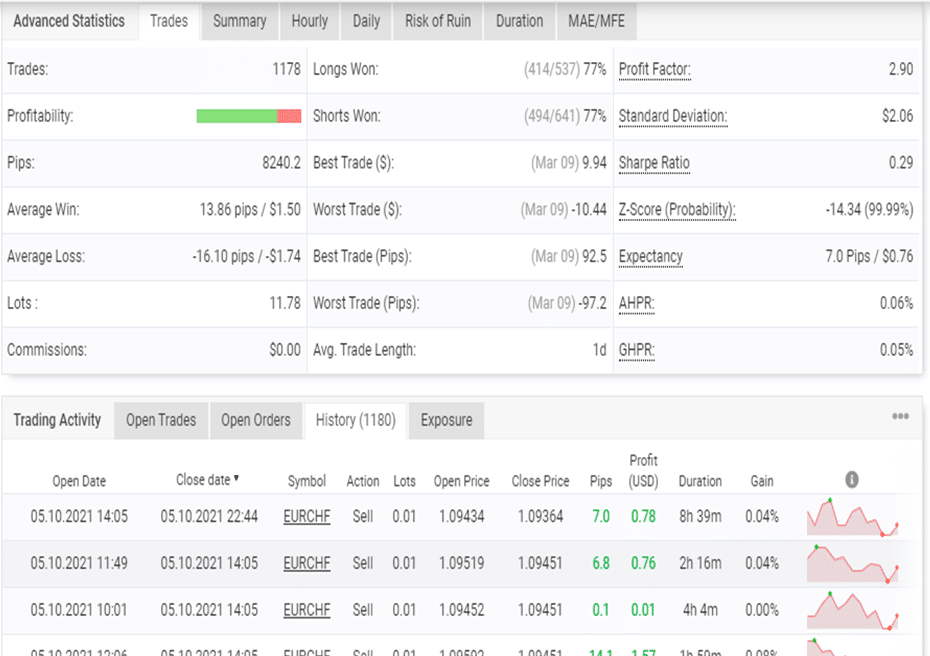View the Daily tab

coord(366,20)
